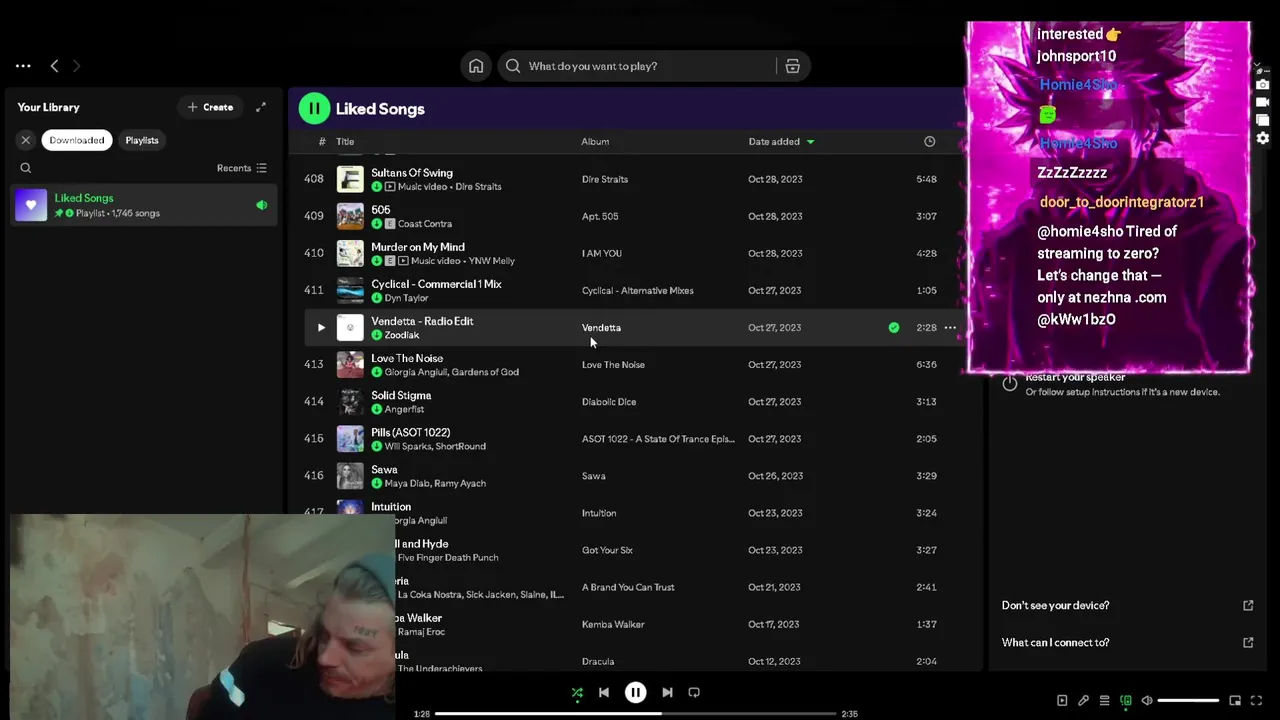Open album A Brand You Can Trust
Image resolution: width=1280 pixels, height=720 pixels.
pos(628,587)
